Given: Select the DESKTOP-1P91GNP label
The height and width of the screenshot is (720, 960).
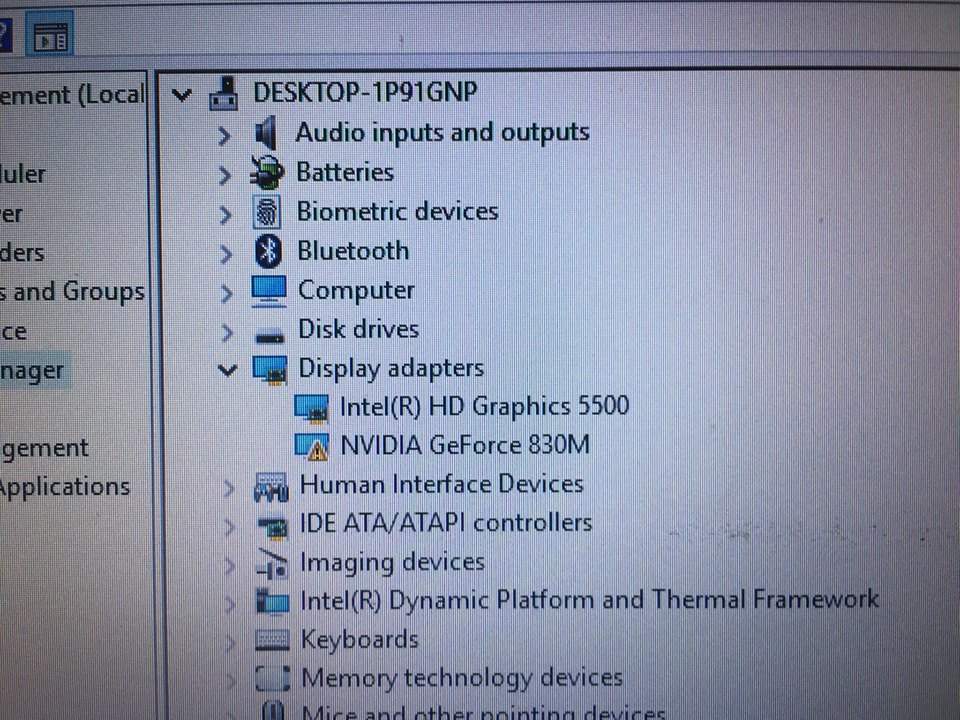Looking at the screenshot, I should pyautogui.click(x=365, y=92).
